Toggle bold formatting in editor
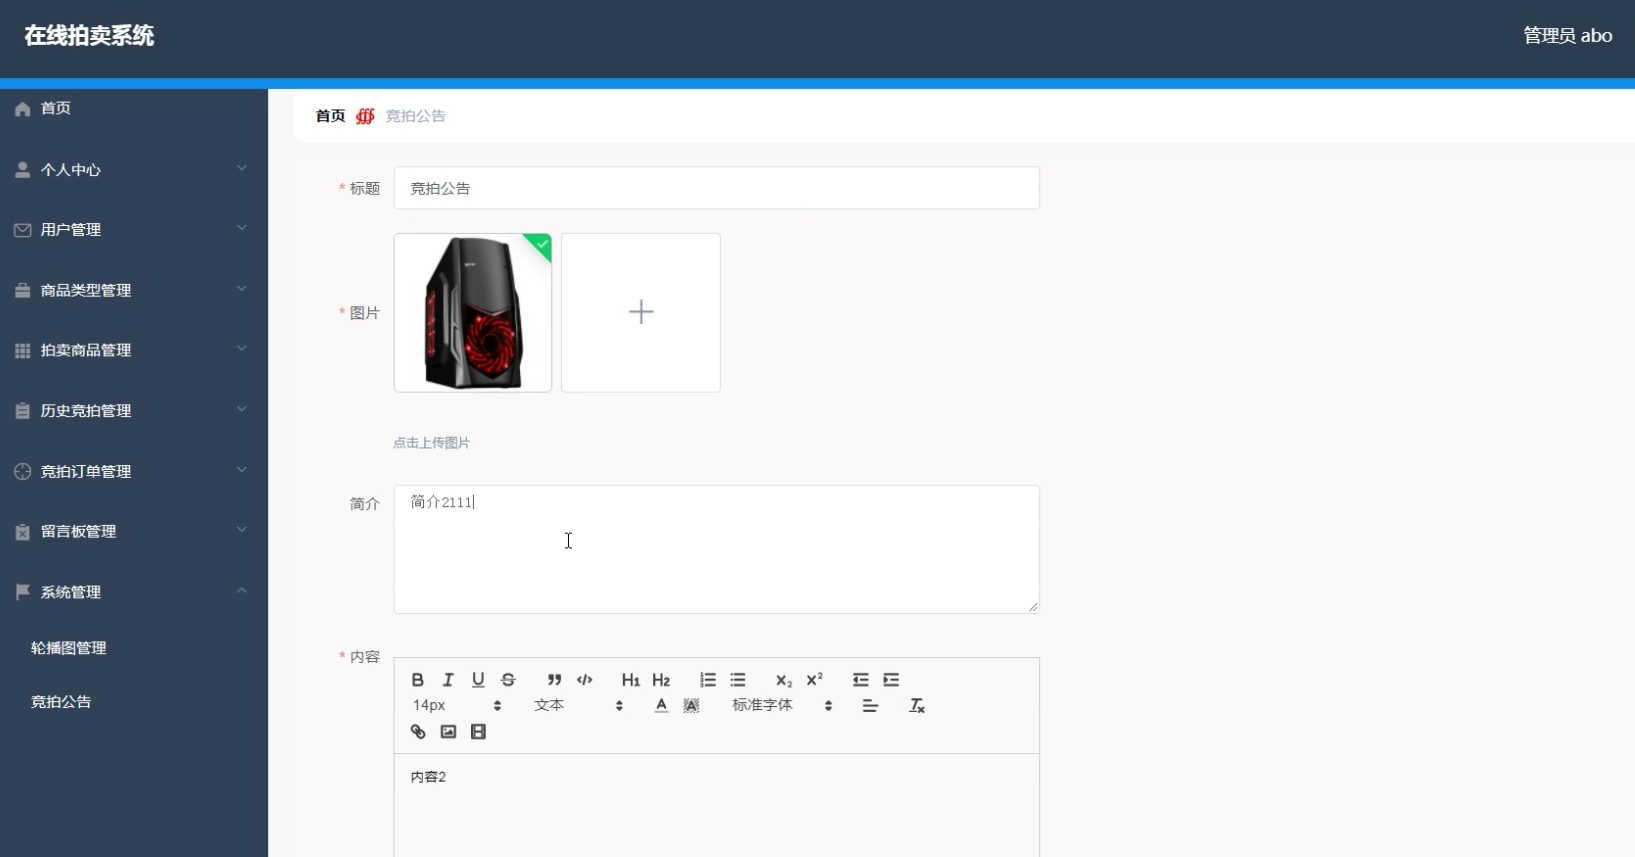This screenshot has width=1635, height=857. [418, 680]
